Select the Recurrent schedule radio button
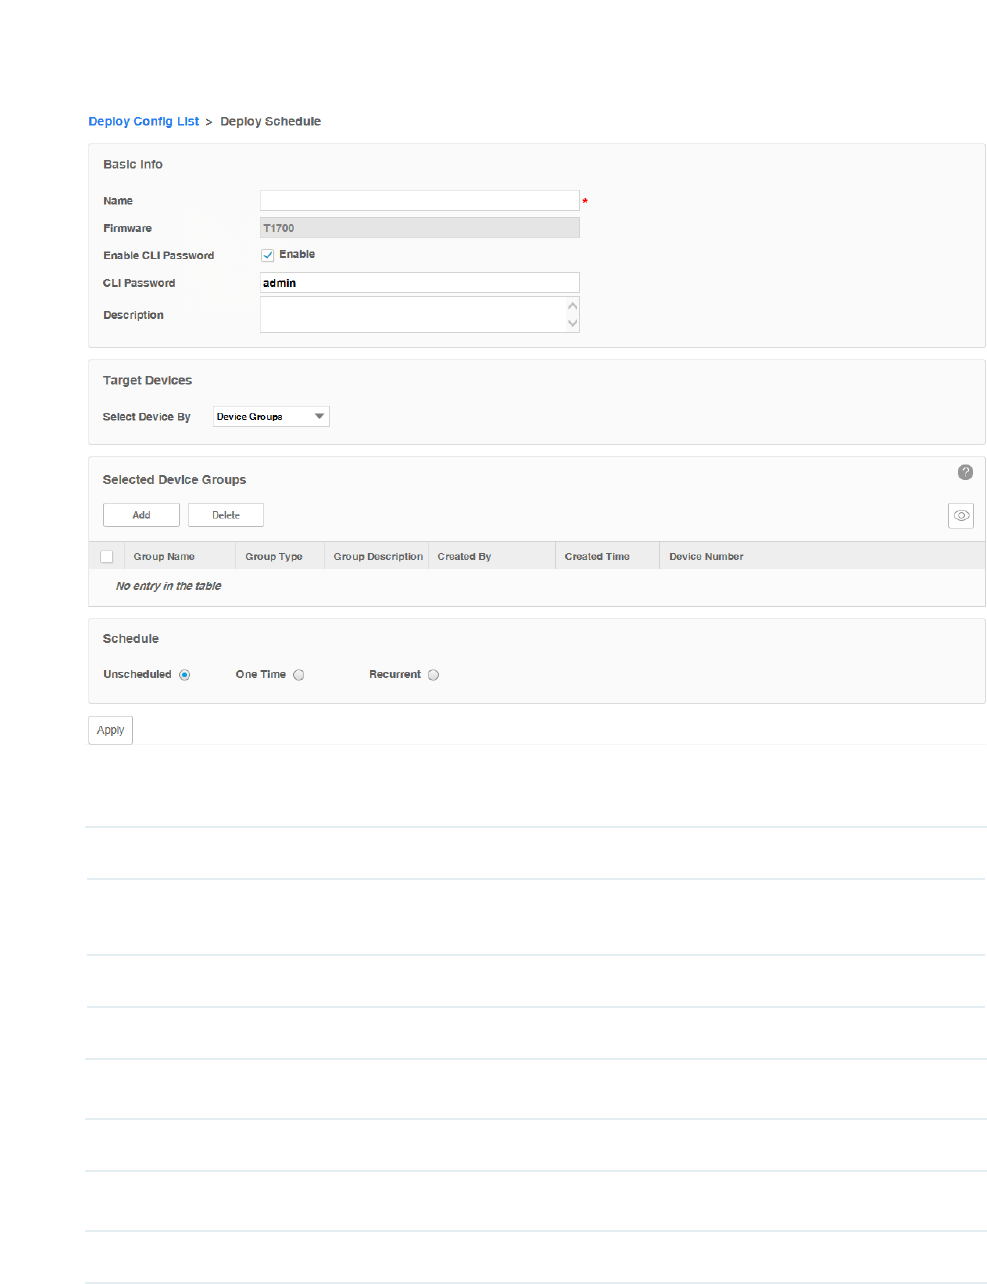 click(433, 675)
